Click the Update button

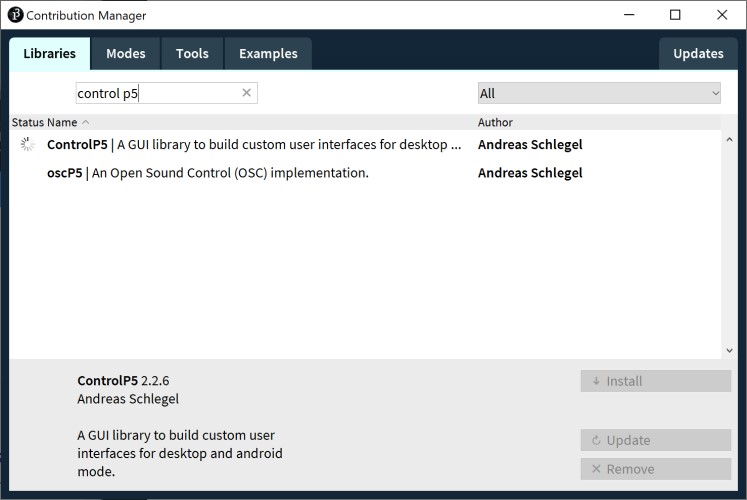(655, 440)
